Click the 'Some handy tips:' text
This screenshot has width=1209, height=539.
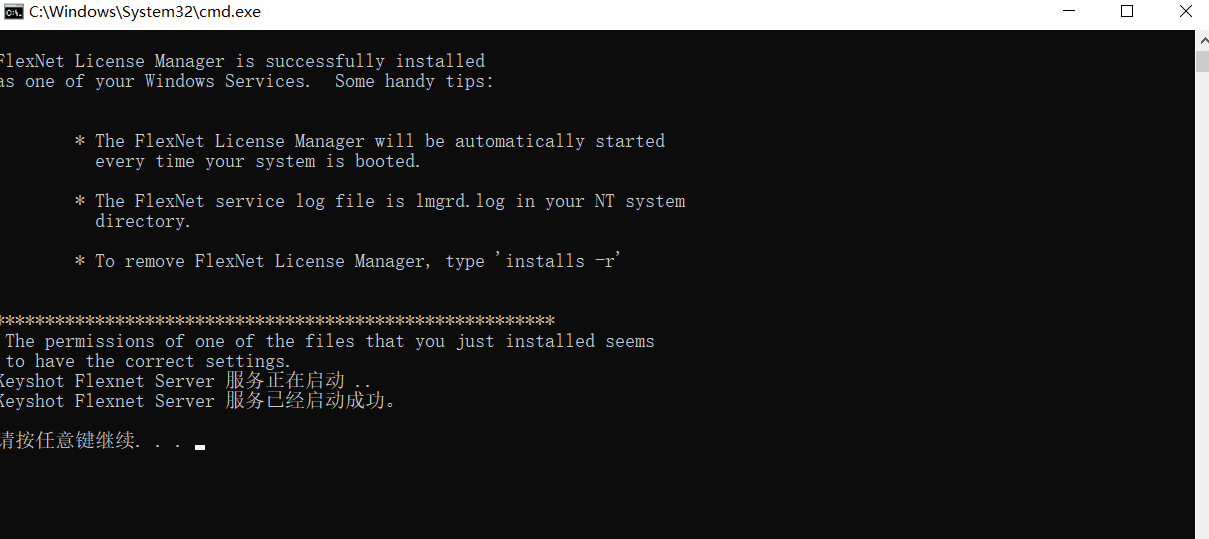click(414, 81)
